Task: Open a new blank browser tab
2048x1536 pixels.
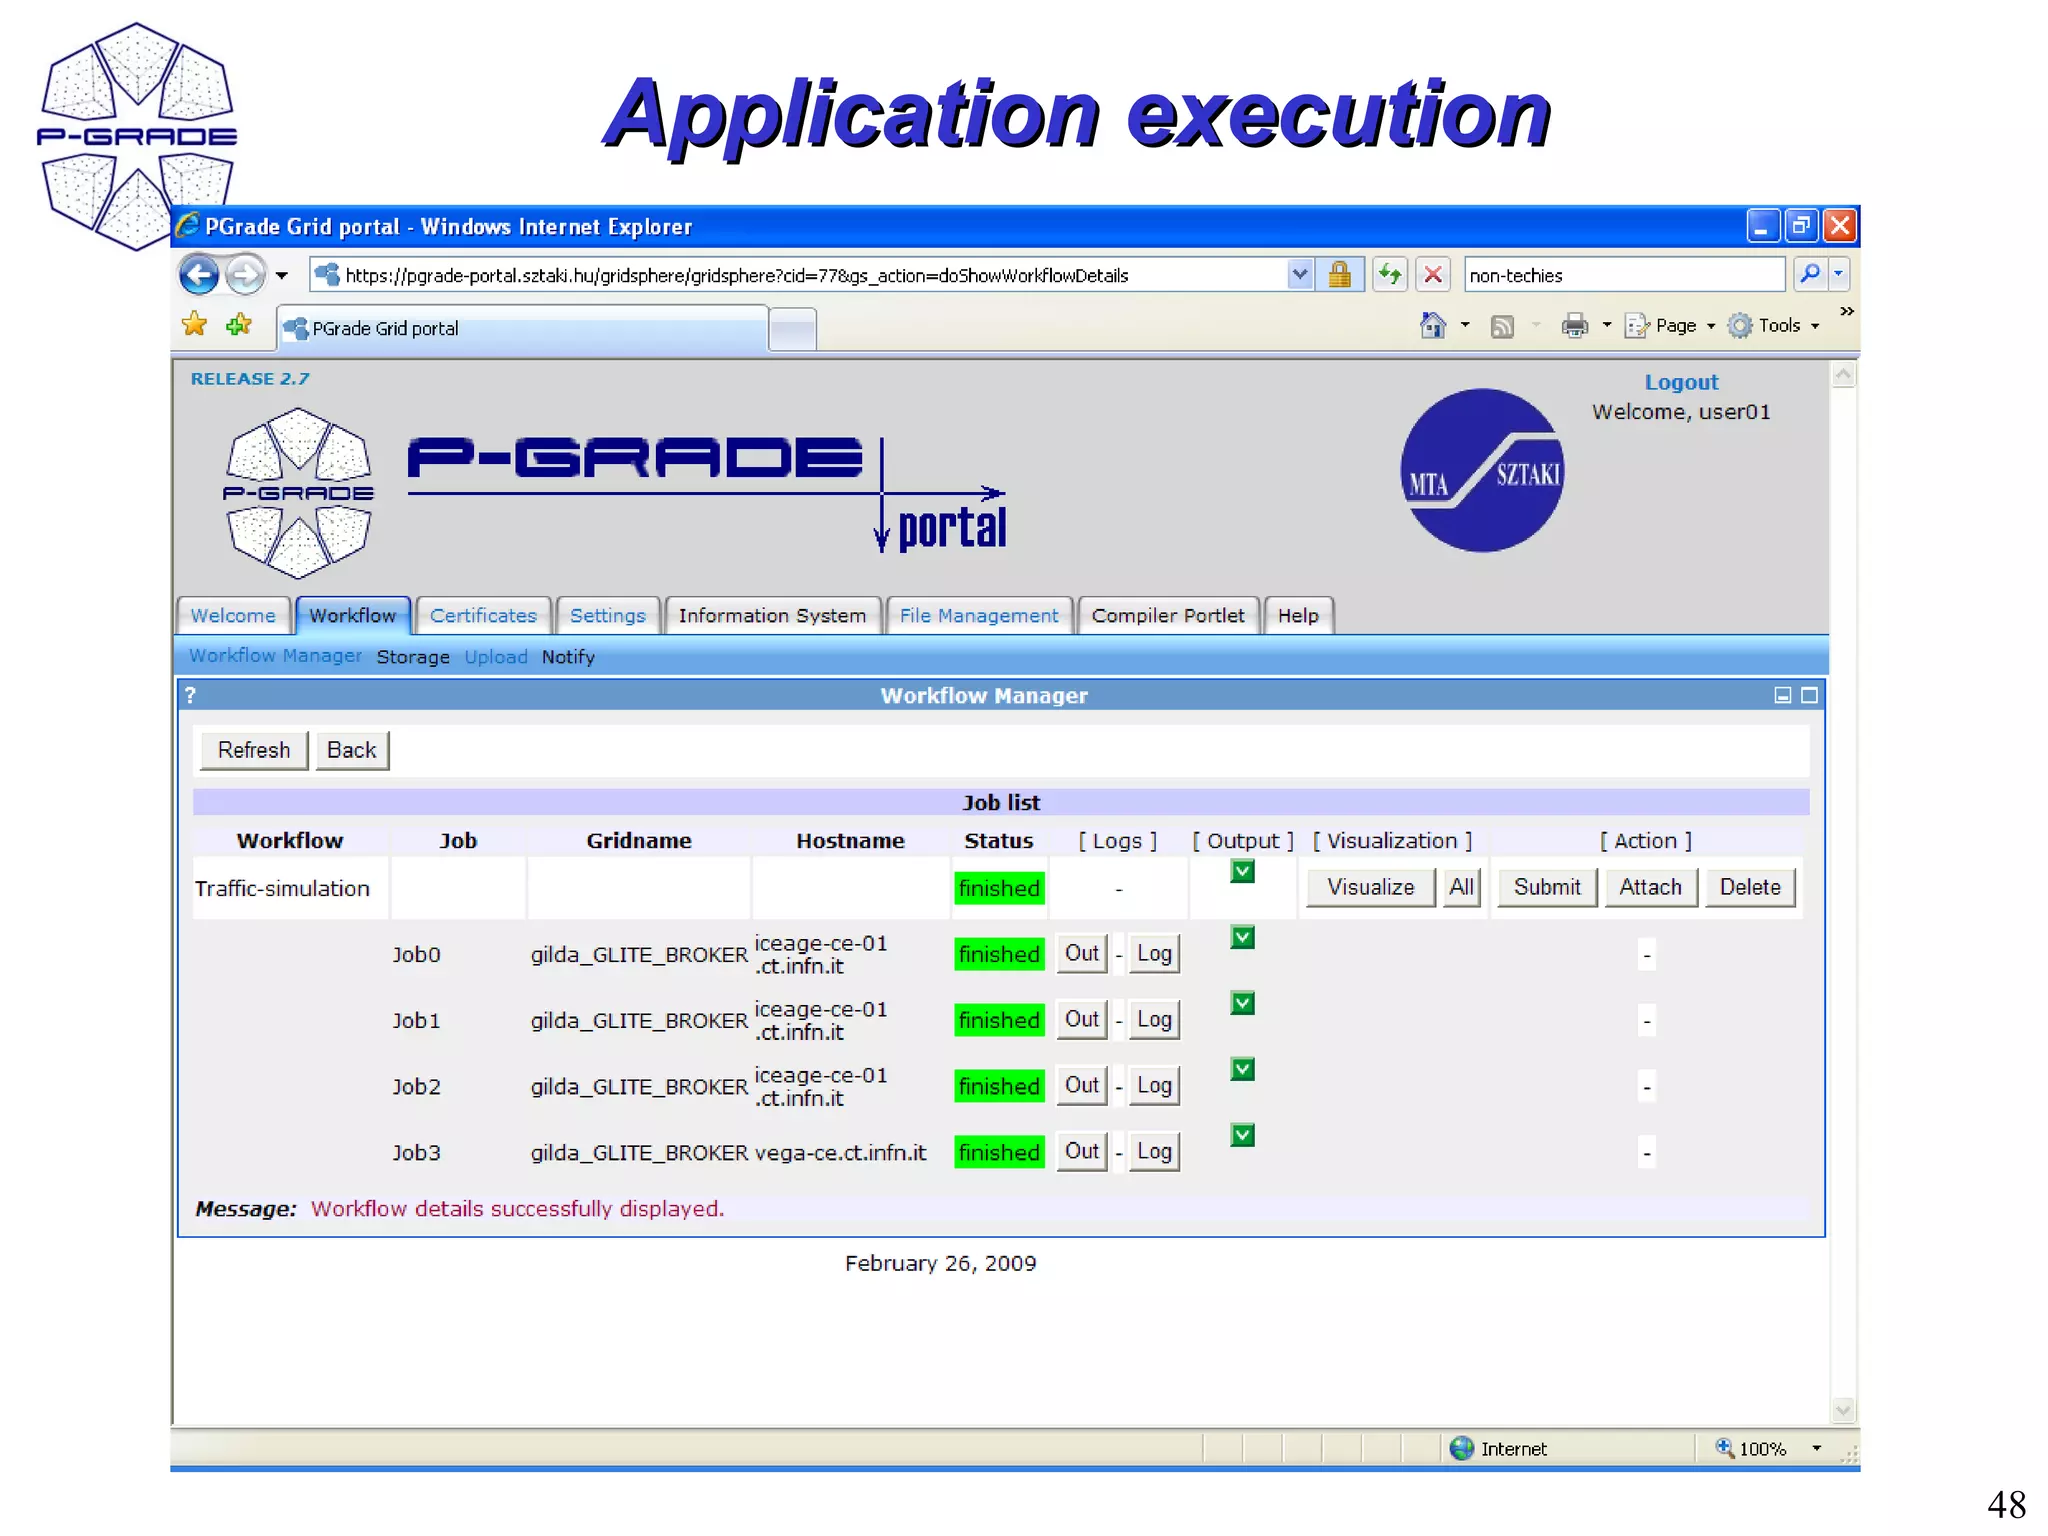Action: click(x=793, y=329)
